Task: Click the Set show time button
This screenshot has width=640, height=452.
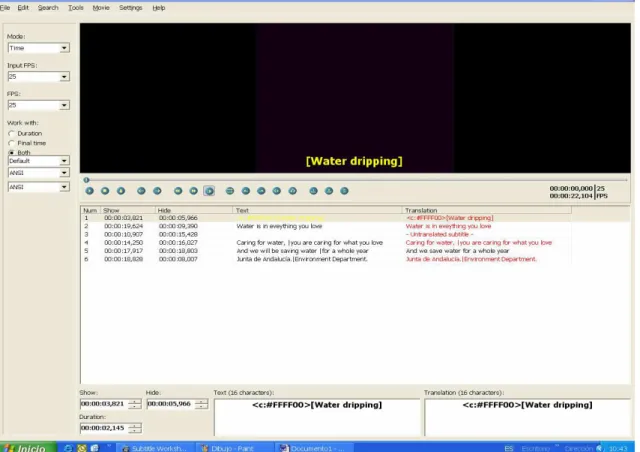Action: point(246,191)
